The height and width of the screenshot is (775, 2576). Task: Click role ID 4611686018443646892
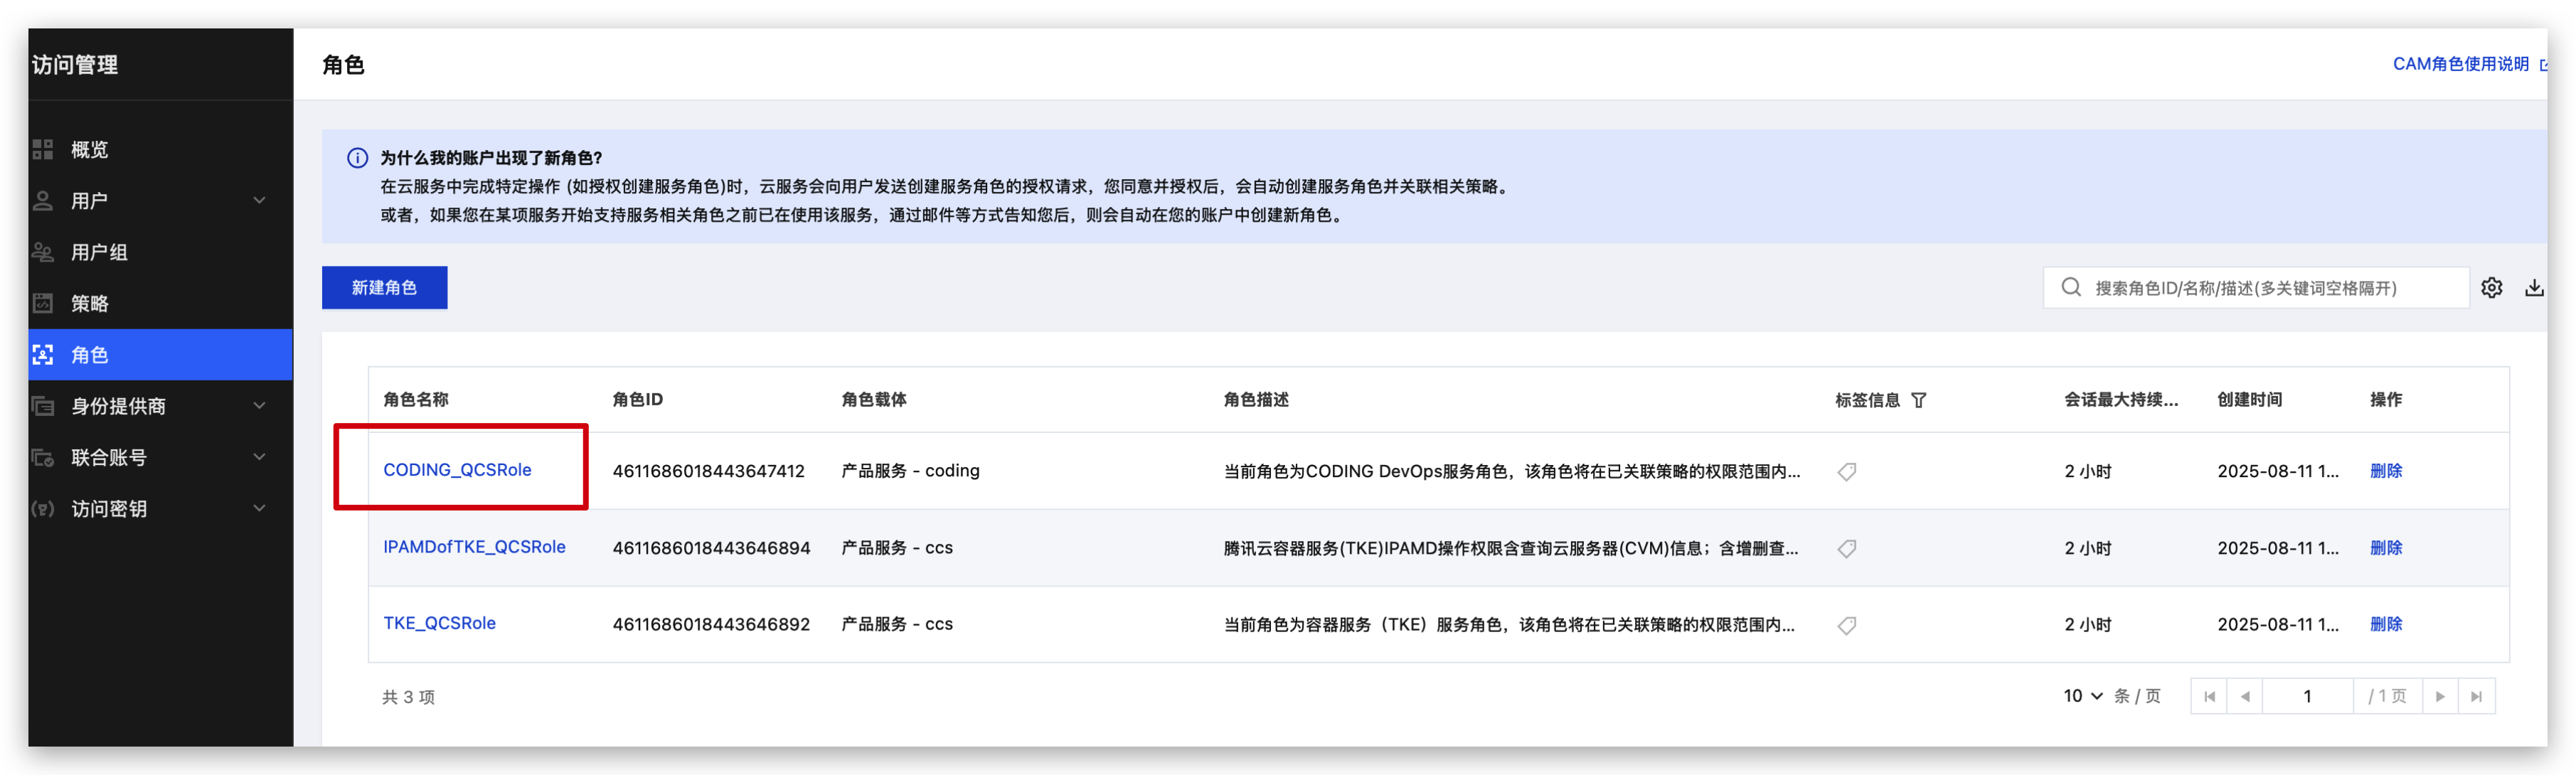click(x=711, y=624)
